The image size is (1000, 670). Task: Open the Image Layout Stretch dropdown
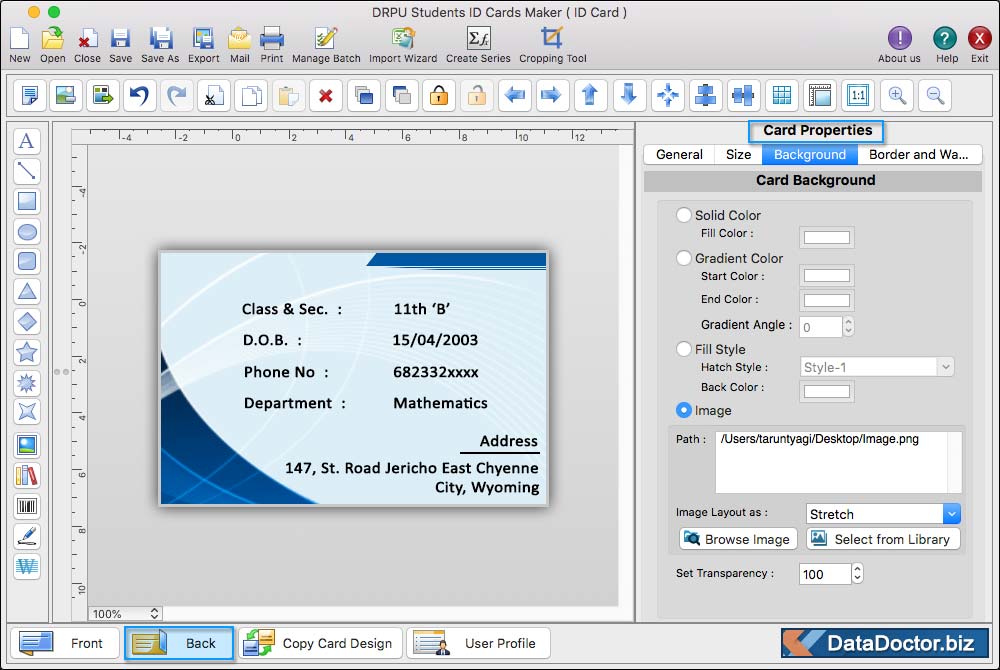883,514
